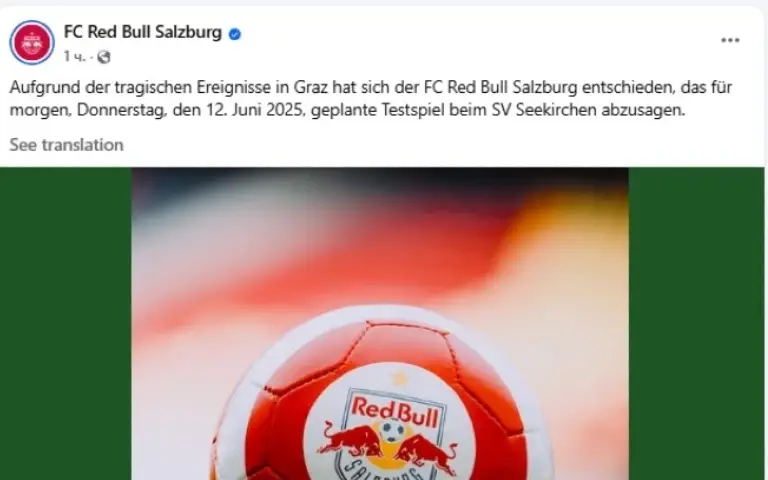768x480 pixels.
Task: Click the blue verified badge
Action: click(x=235, y=34)
